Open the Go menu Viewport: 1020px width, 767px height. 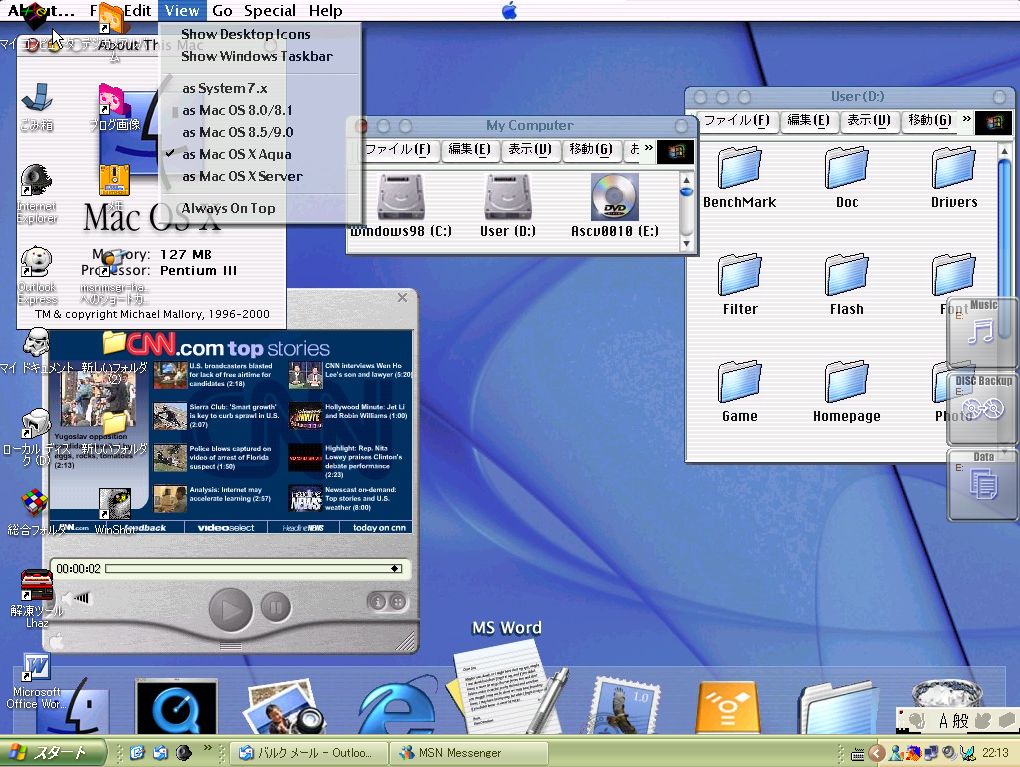[222, 10]
